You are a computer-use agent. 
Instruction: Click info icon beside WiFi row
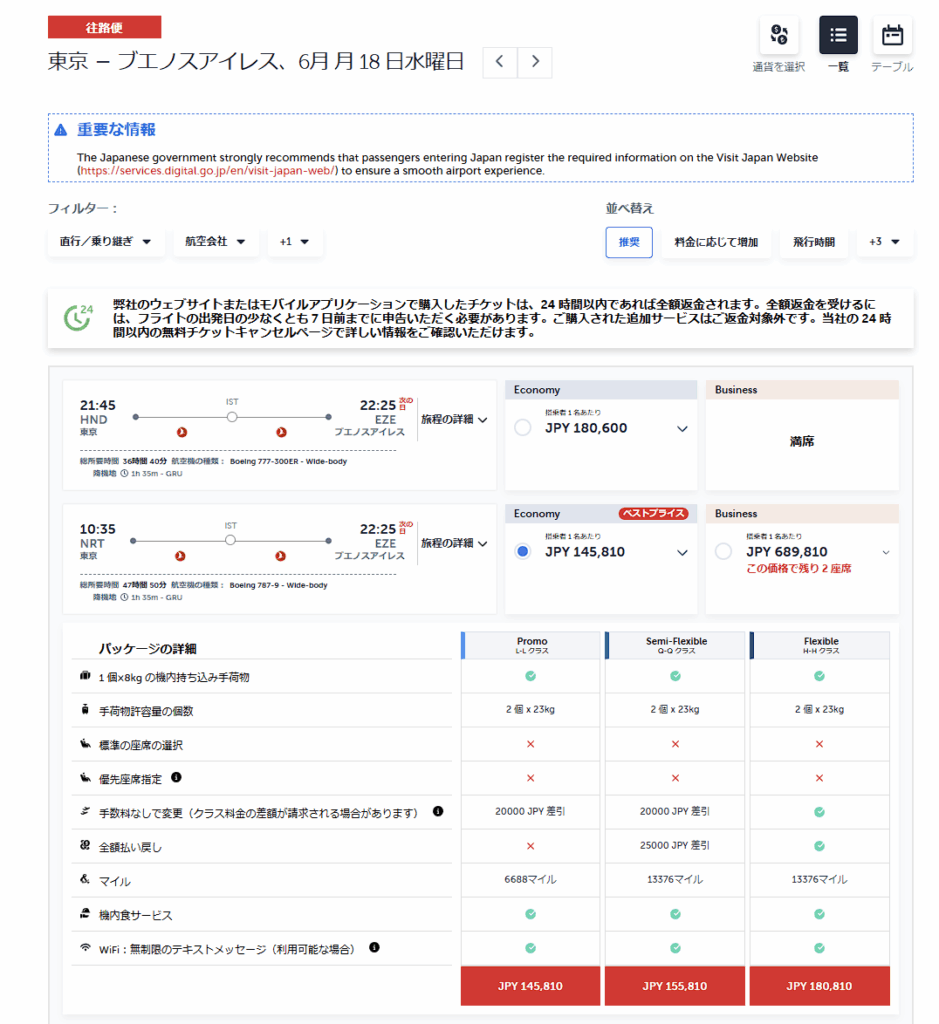click(x=374, y=947)
